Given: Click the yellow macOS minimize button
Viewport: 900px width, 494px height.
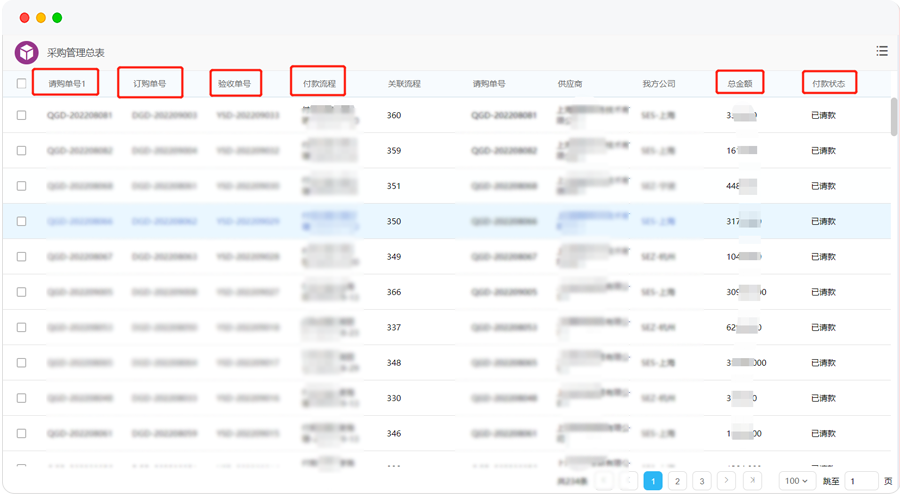Looking at the screenshot, I should 41,18.
